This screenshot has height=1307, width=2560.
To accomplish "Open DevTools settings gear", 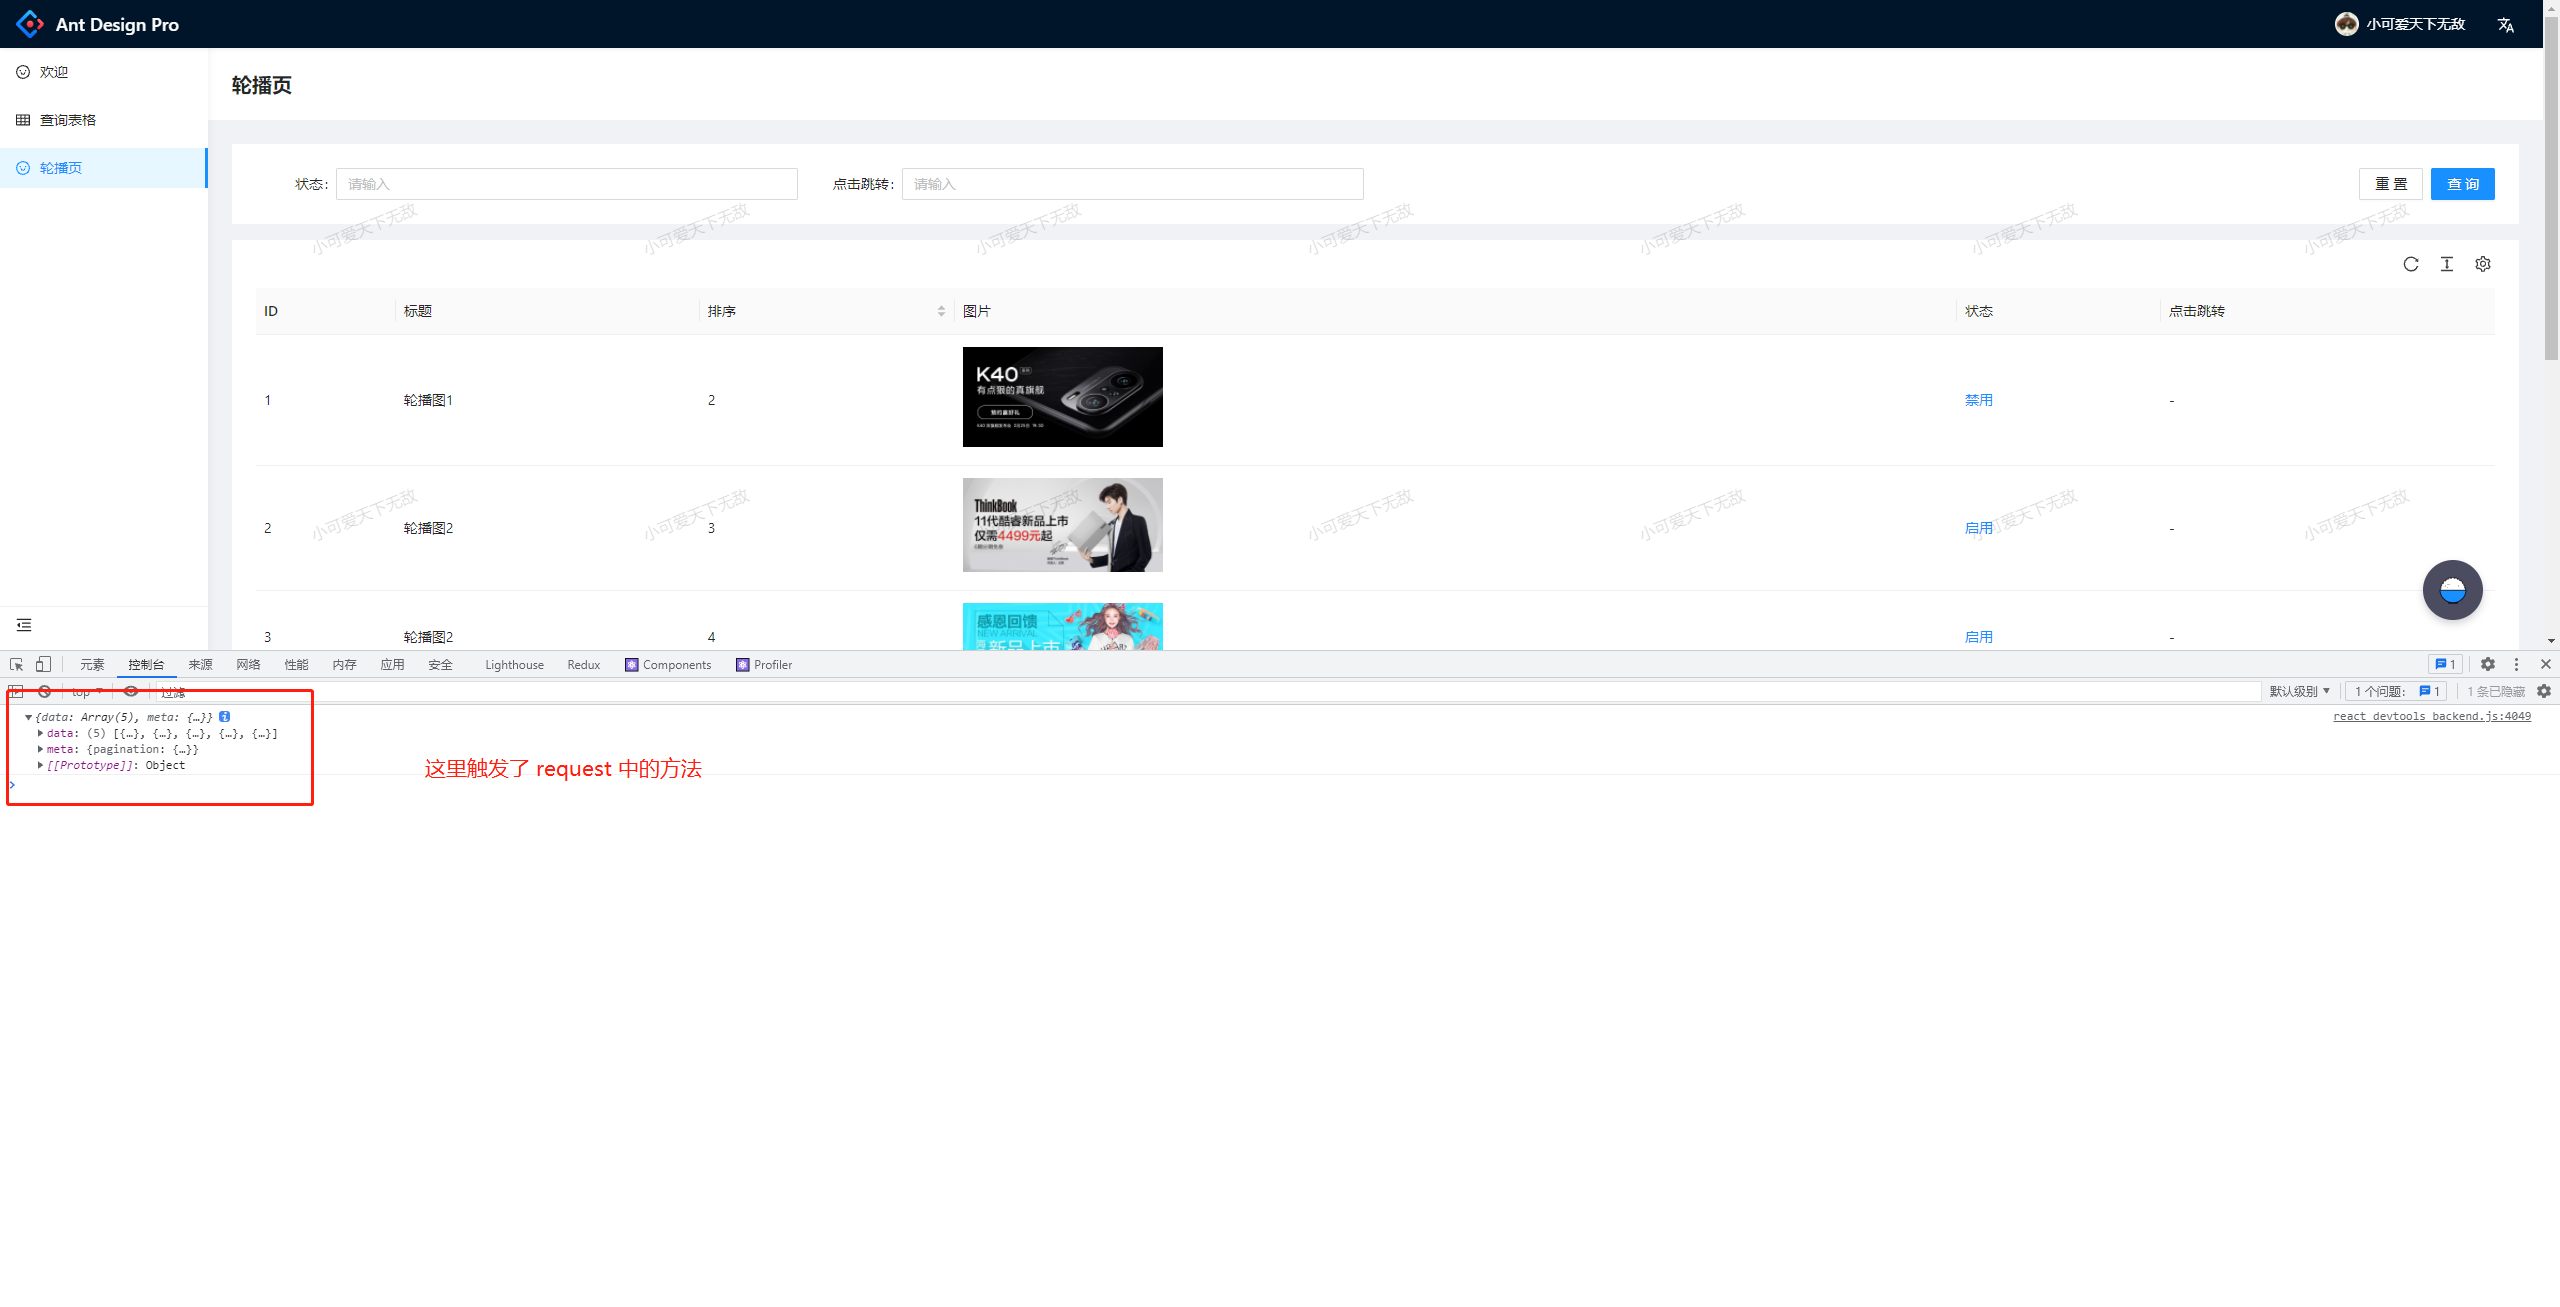I will (x=2487, y=664).
